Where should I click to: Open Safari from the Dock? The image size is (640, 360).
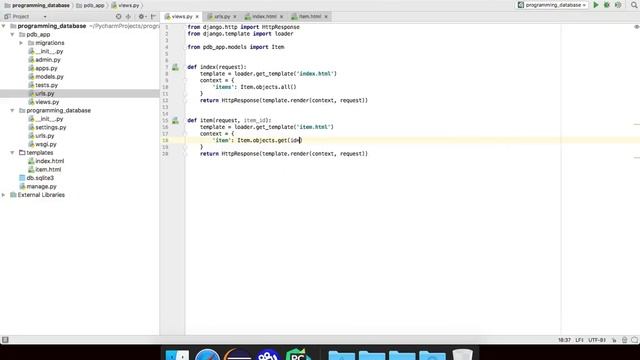point(207,355)
